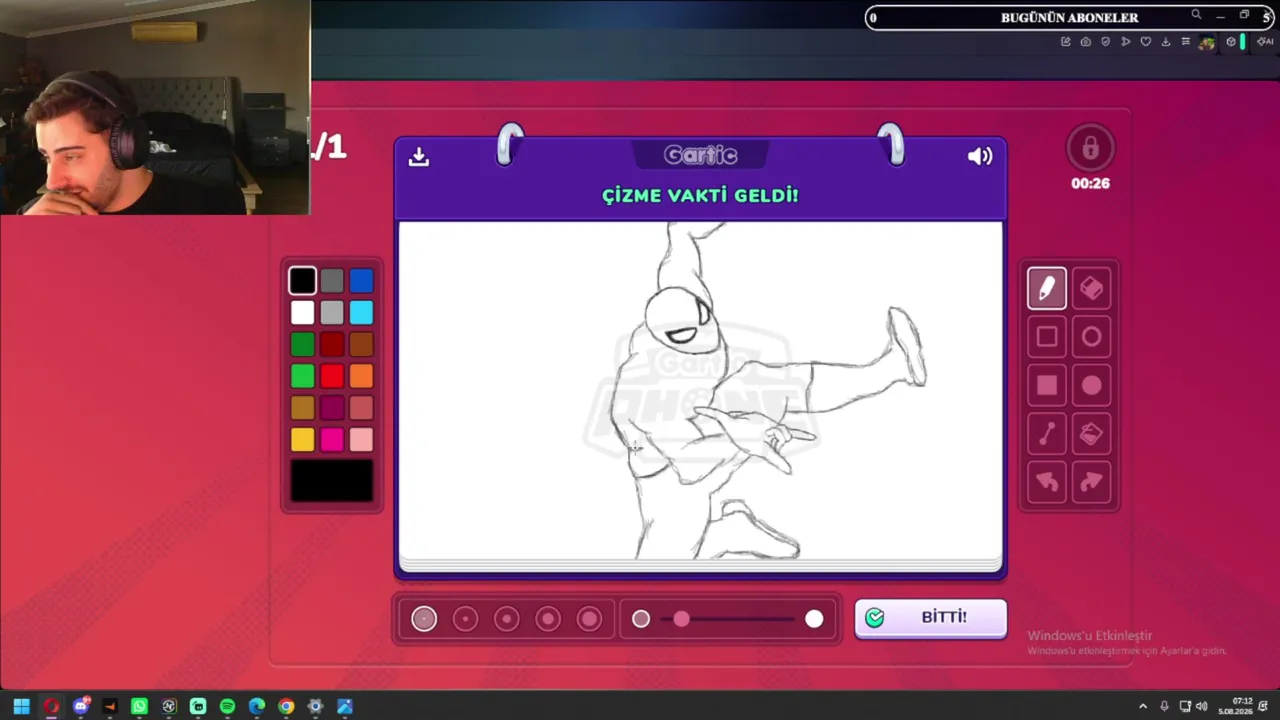
Task: Click the streamer webcam feed
Action: [155, 107]
